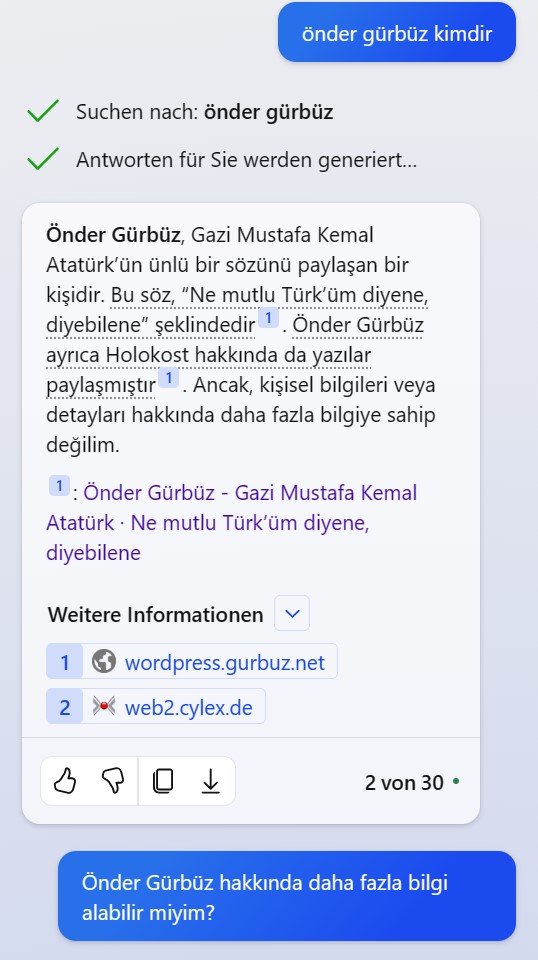Select suggestion Önder Gürbüz hakkında daha fazla bilgi
Screen dimensions: 538x960
(287, 896)
